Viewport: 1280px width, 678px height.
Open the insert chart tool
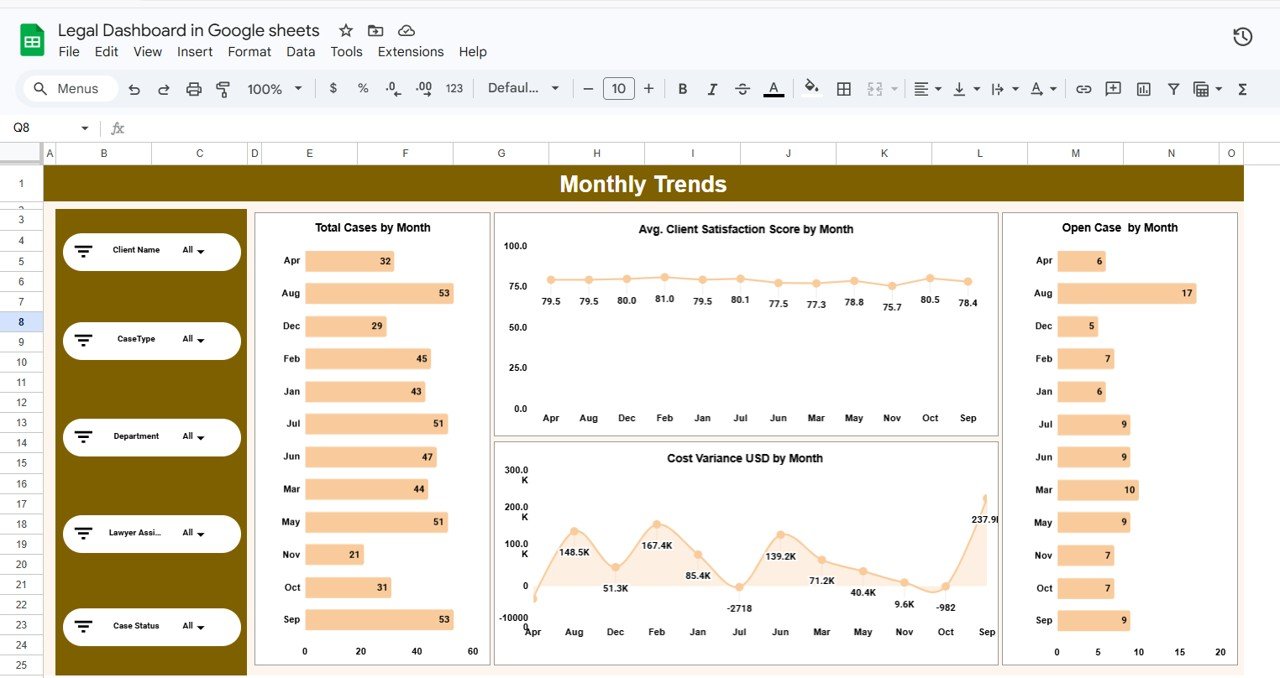point(1143,88)
